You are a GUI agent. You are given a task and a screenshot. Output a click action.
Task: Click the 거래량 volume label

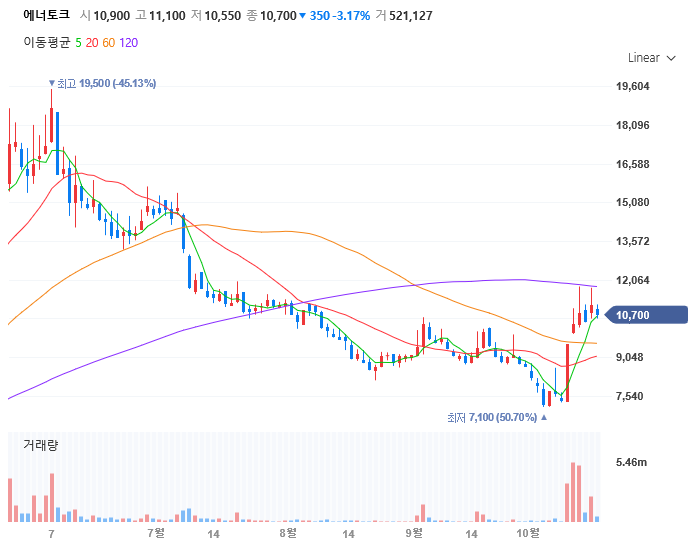pyautogui.click(x=40, y=445)
